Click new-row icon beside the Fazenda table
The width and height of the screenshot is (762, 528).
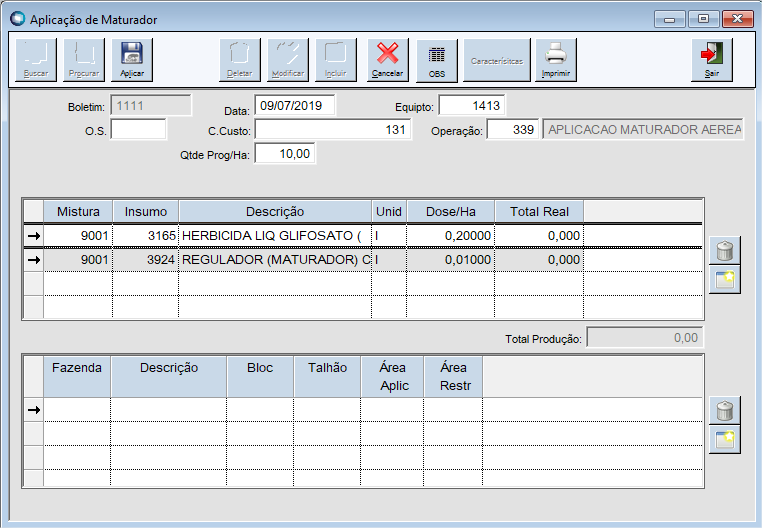pyautogui.click(x=725, y=440)
